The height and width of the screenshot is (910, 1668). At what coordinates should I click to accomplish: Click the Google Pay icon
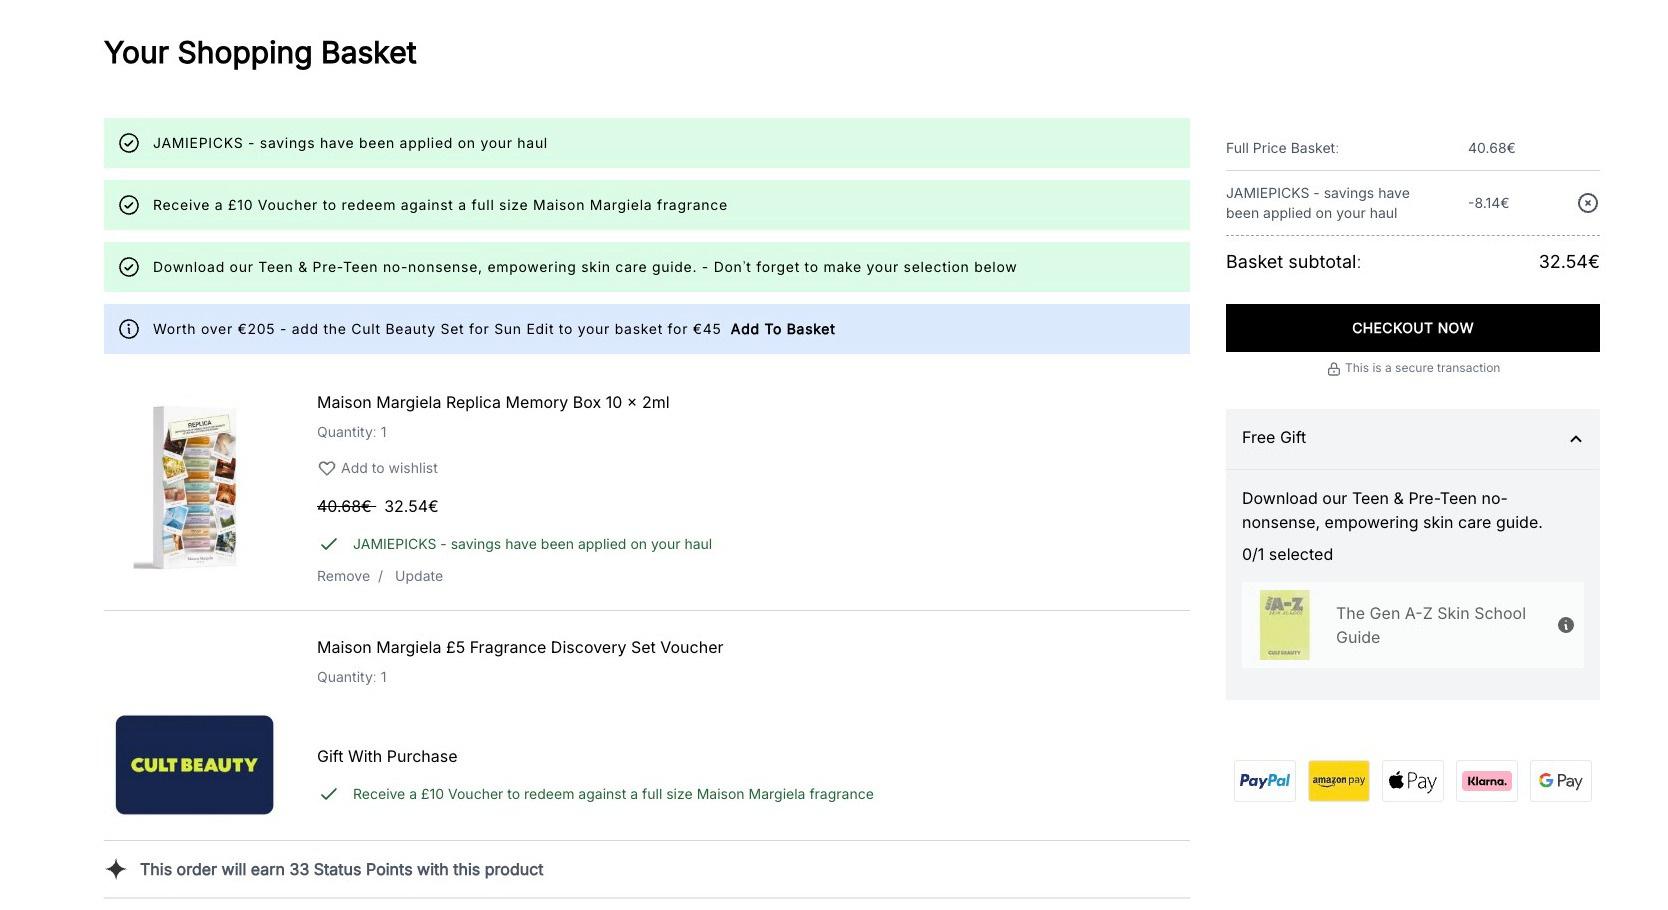pyautogui.click(x=1560, y=781)
